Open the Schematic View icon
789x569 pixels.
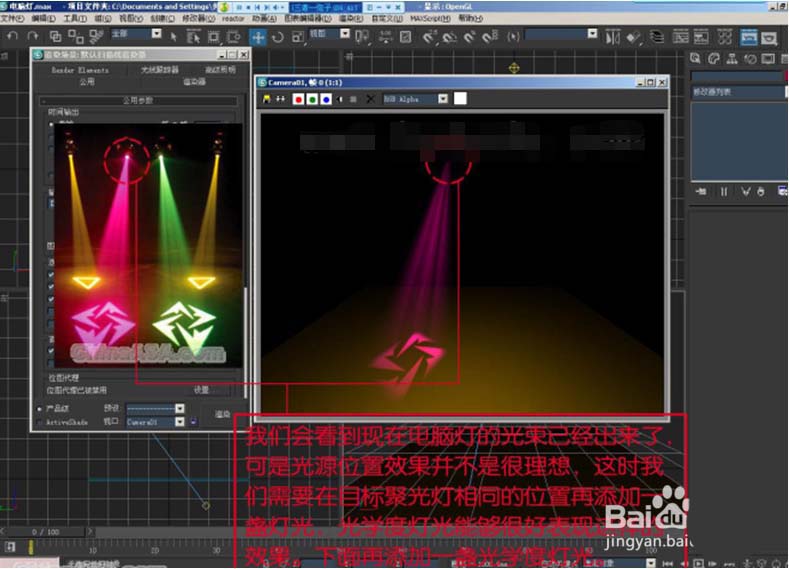pos(701,37)
